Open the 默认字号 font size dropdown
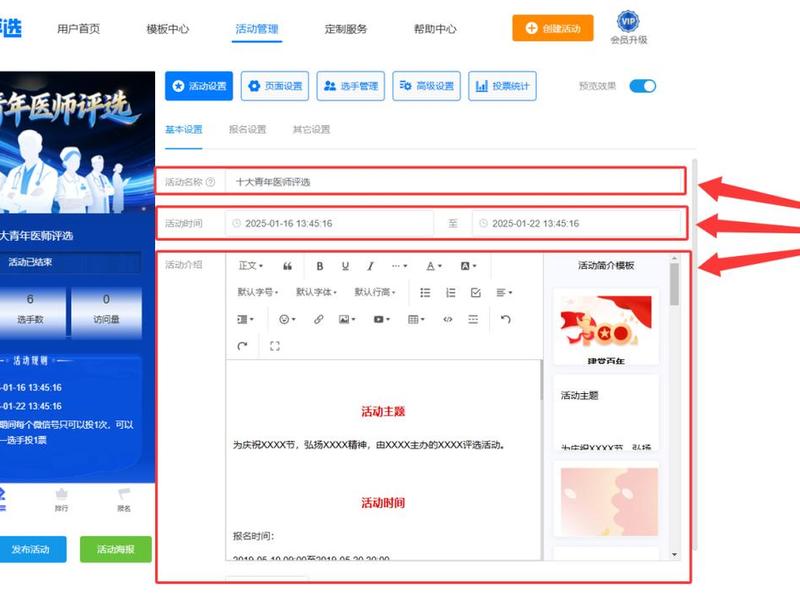 coord(258,292)
